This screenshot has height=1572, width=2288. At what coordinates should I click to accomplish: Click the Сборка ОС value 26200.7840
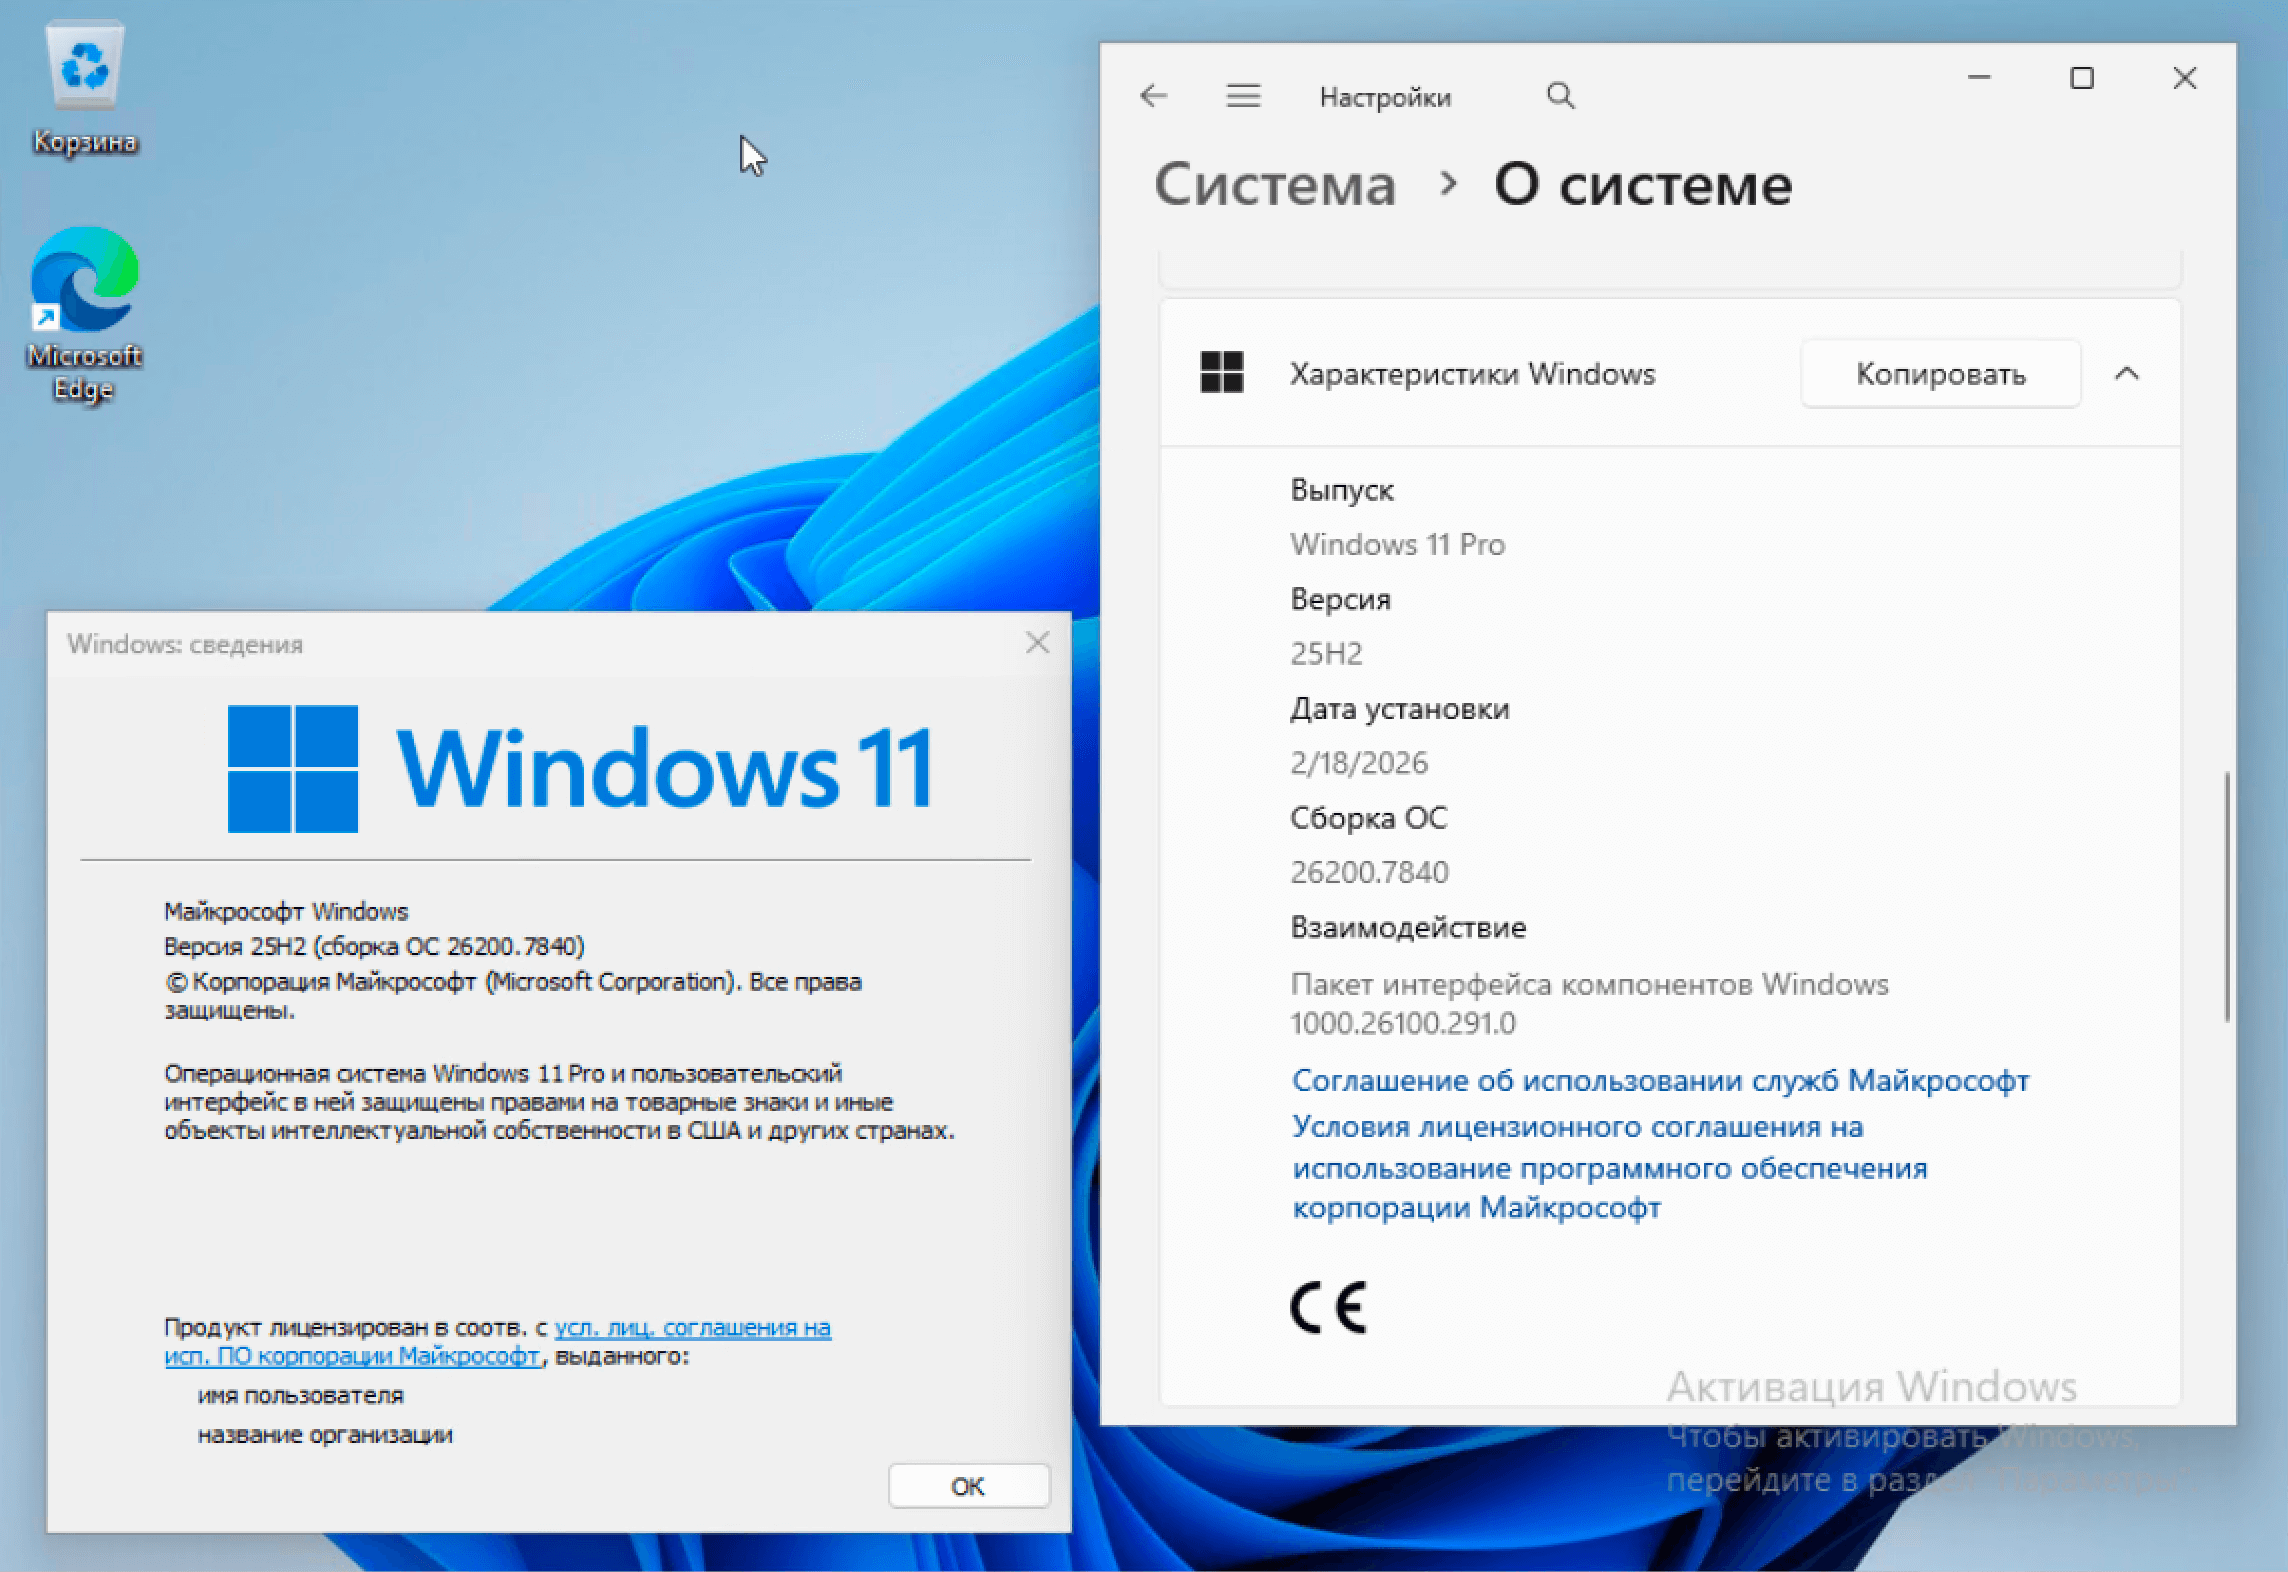click(x=1369, y=872)
